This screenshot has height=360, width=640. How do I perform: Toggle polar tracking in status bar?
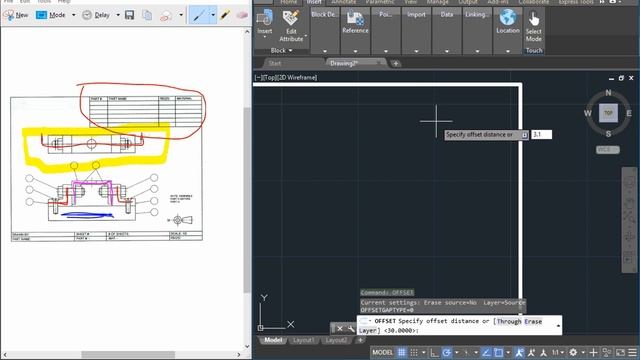pyautogui.click(x=447, y=352)
